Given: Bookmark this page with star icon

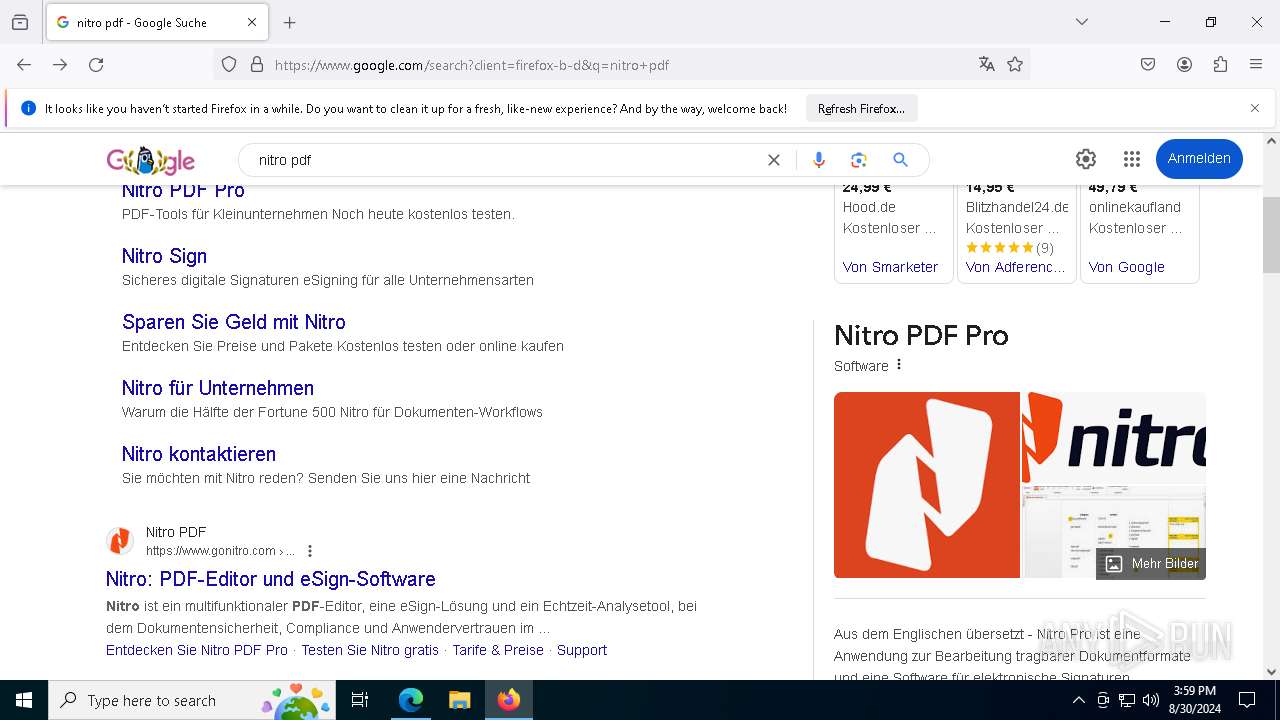Looking at the screenshot, I should click(1015, 65).
